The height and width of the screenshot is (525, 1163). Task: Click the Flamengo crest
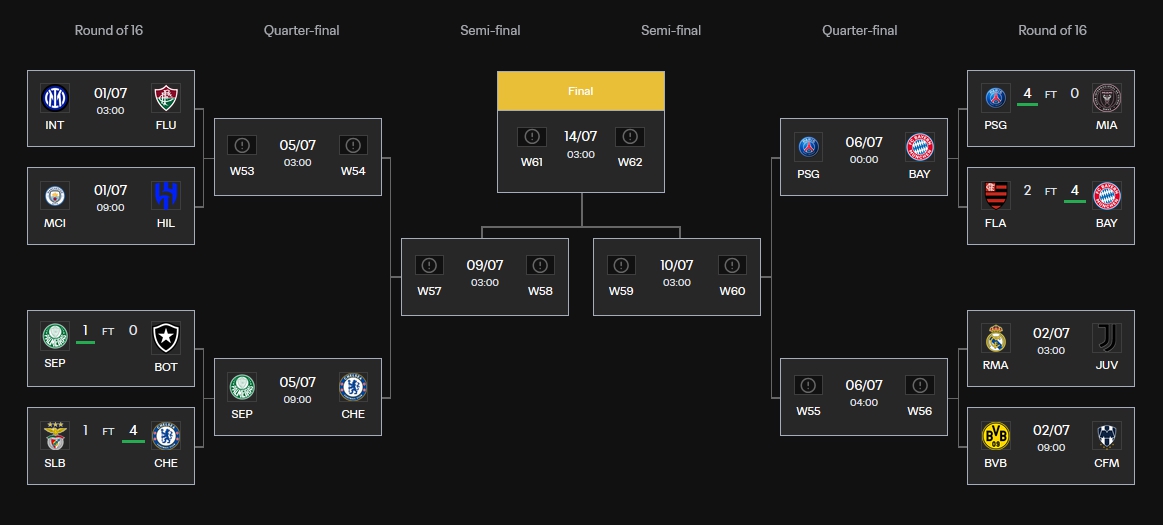tap(995, 195)
